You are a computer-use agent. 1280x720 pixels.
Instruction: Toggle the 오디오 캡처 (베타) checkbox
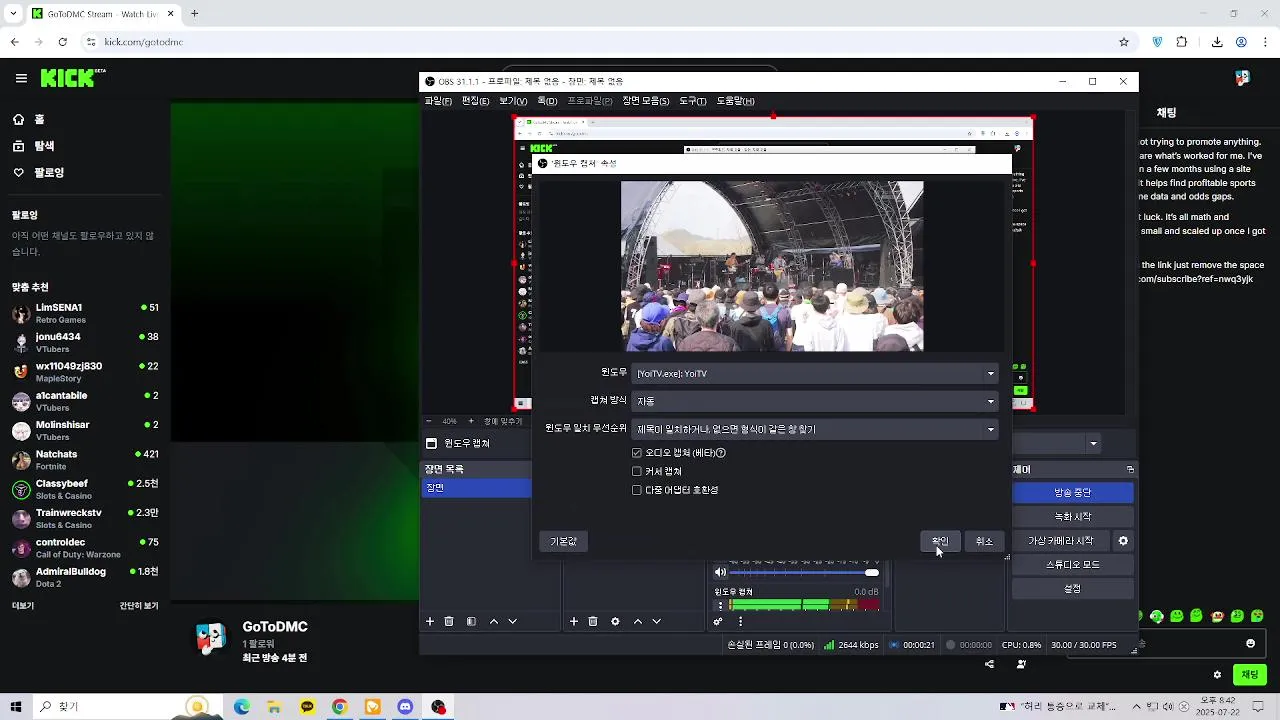pyautogui.click(x=637, y=453)
